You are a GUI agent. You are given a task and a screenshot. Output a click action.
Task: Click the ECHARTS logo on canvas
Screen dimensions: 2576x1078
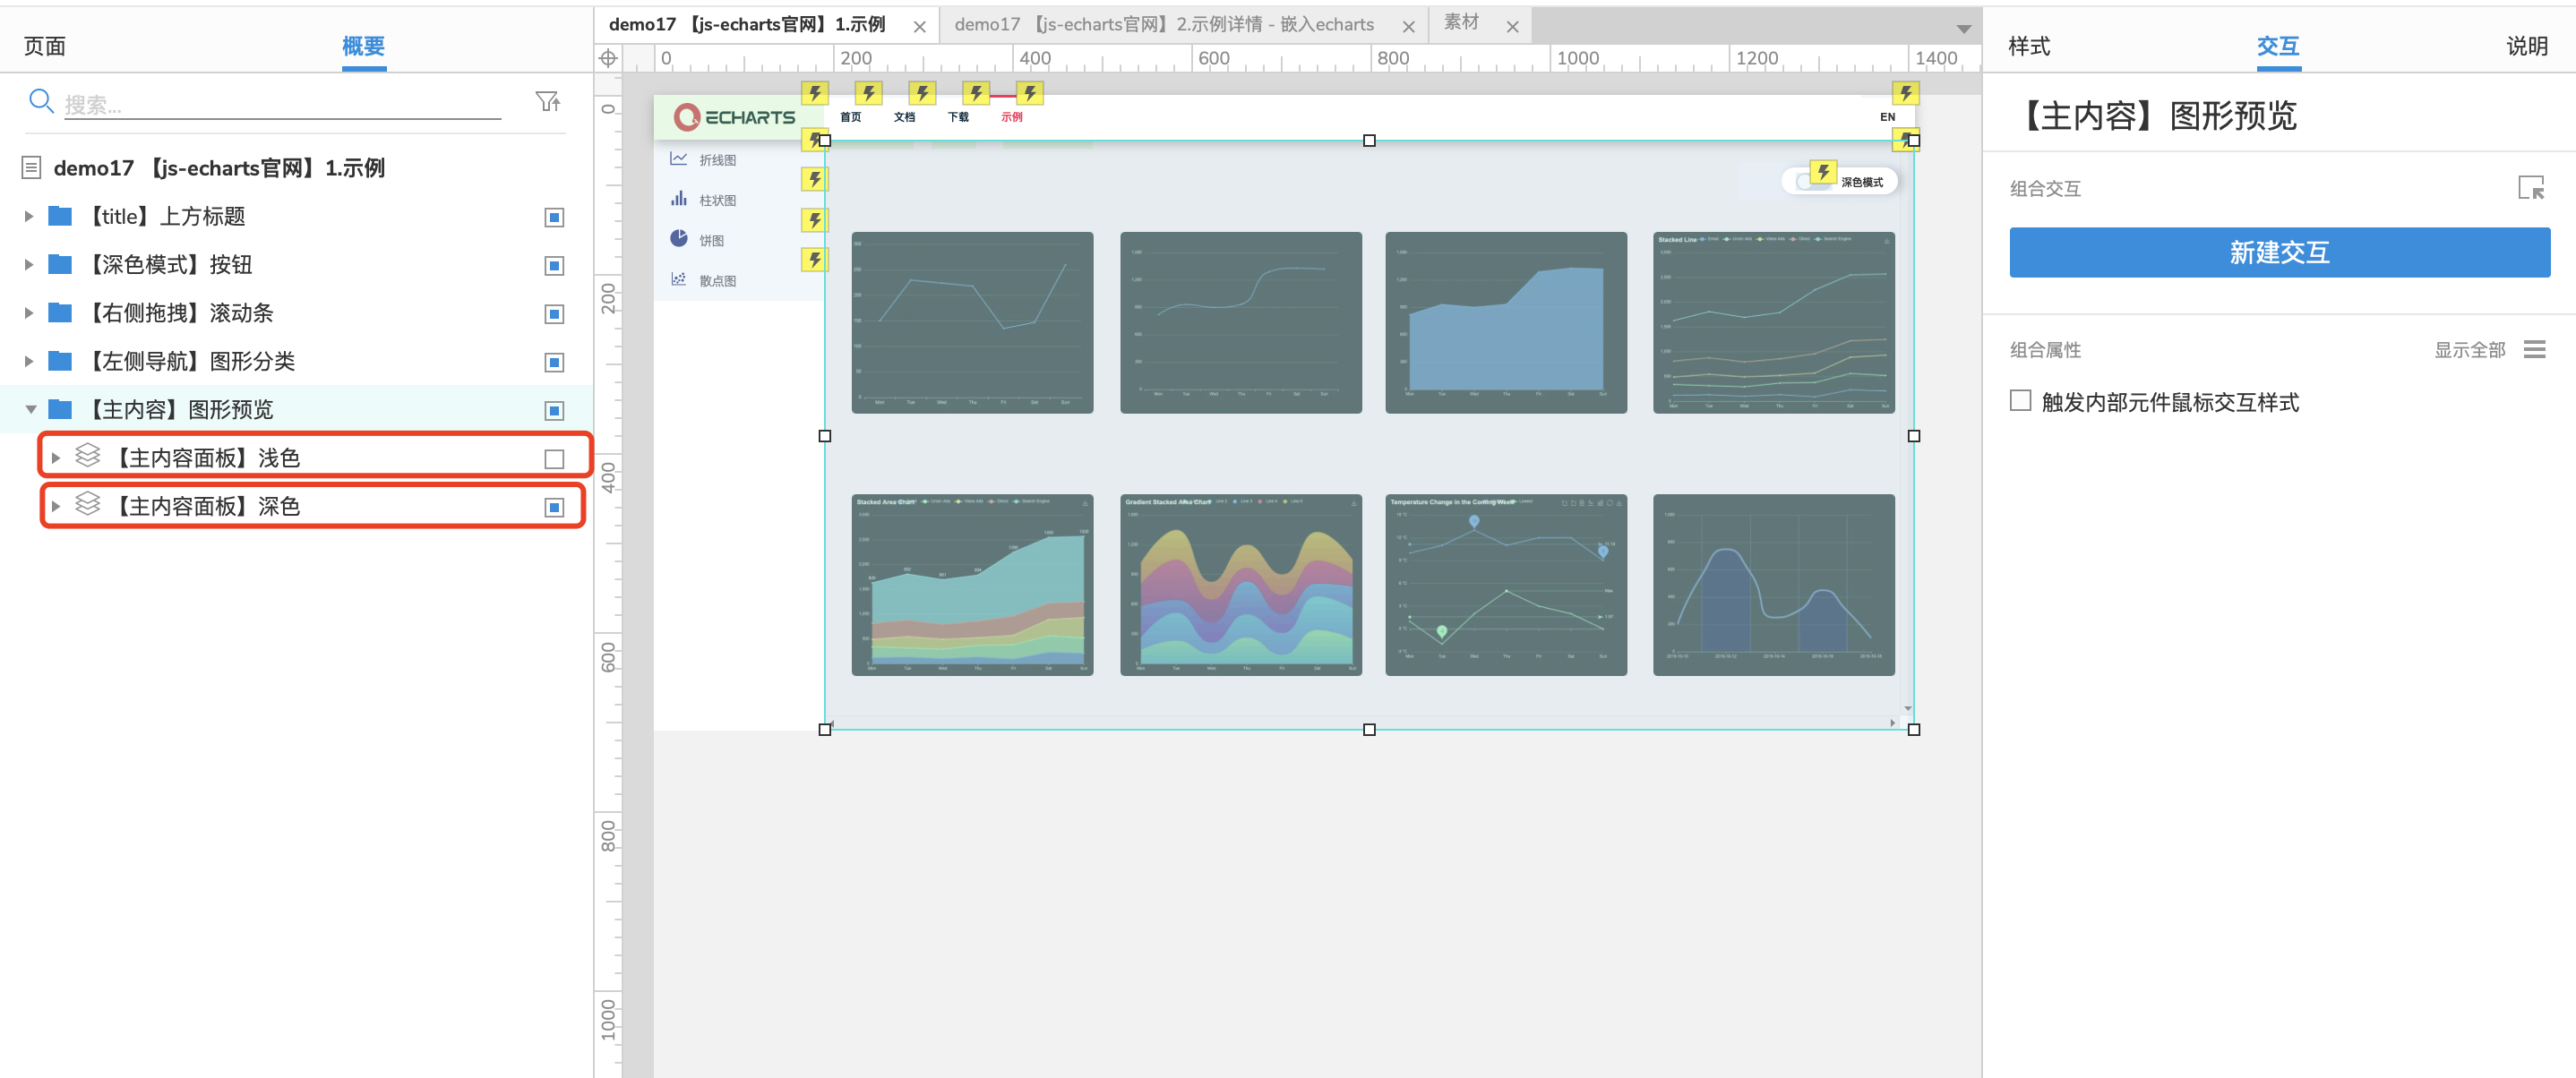(x=735, y=117)
